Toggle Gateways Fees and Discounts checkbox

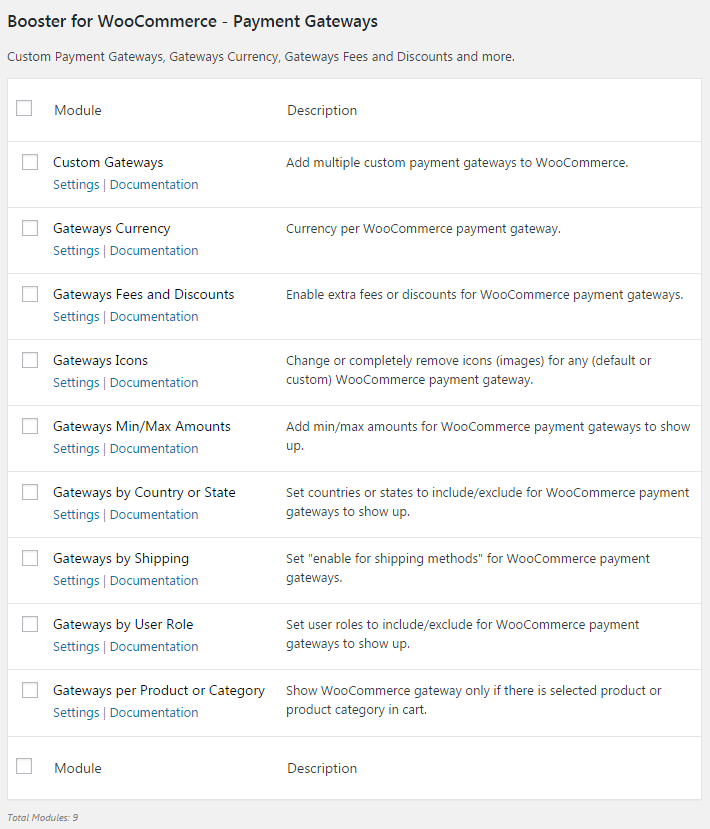tap(30, 294)
